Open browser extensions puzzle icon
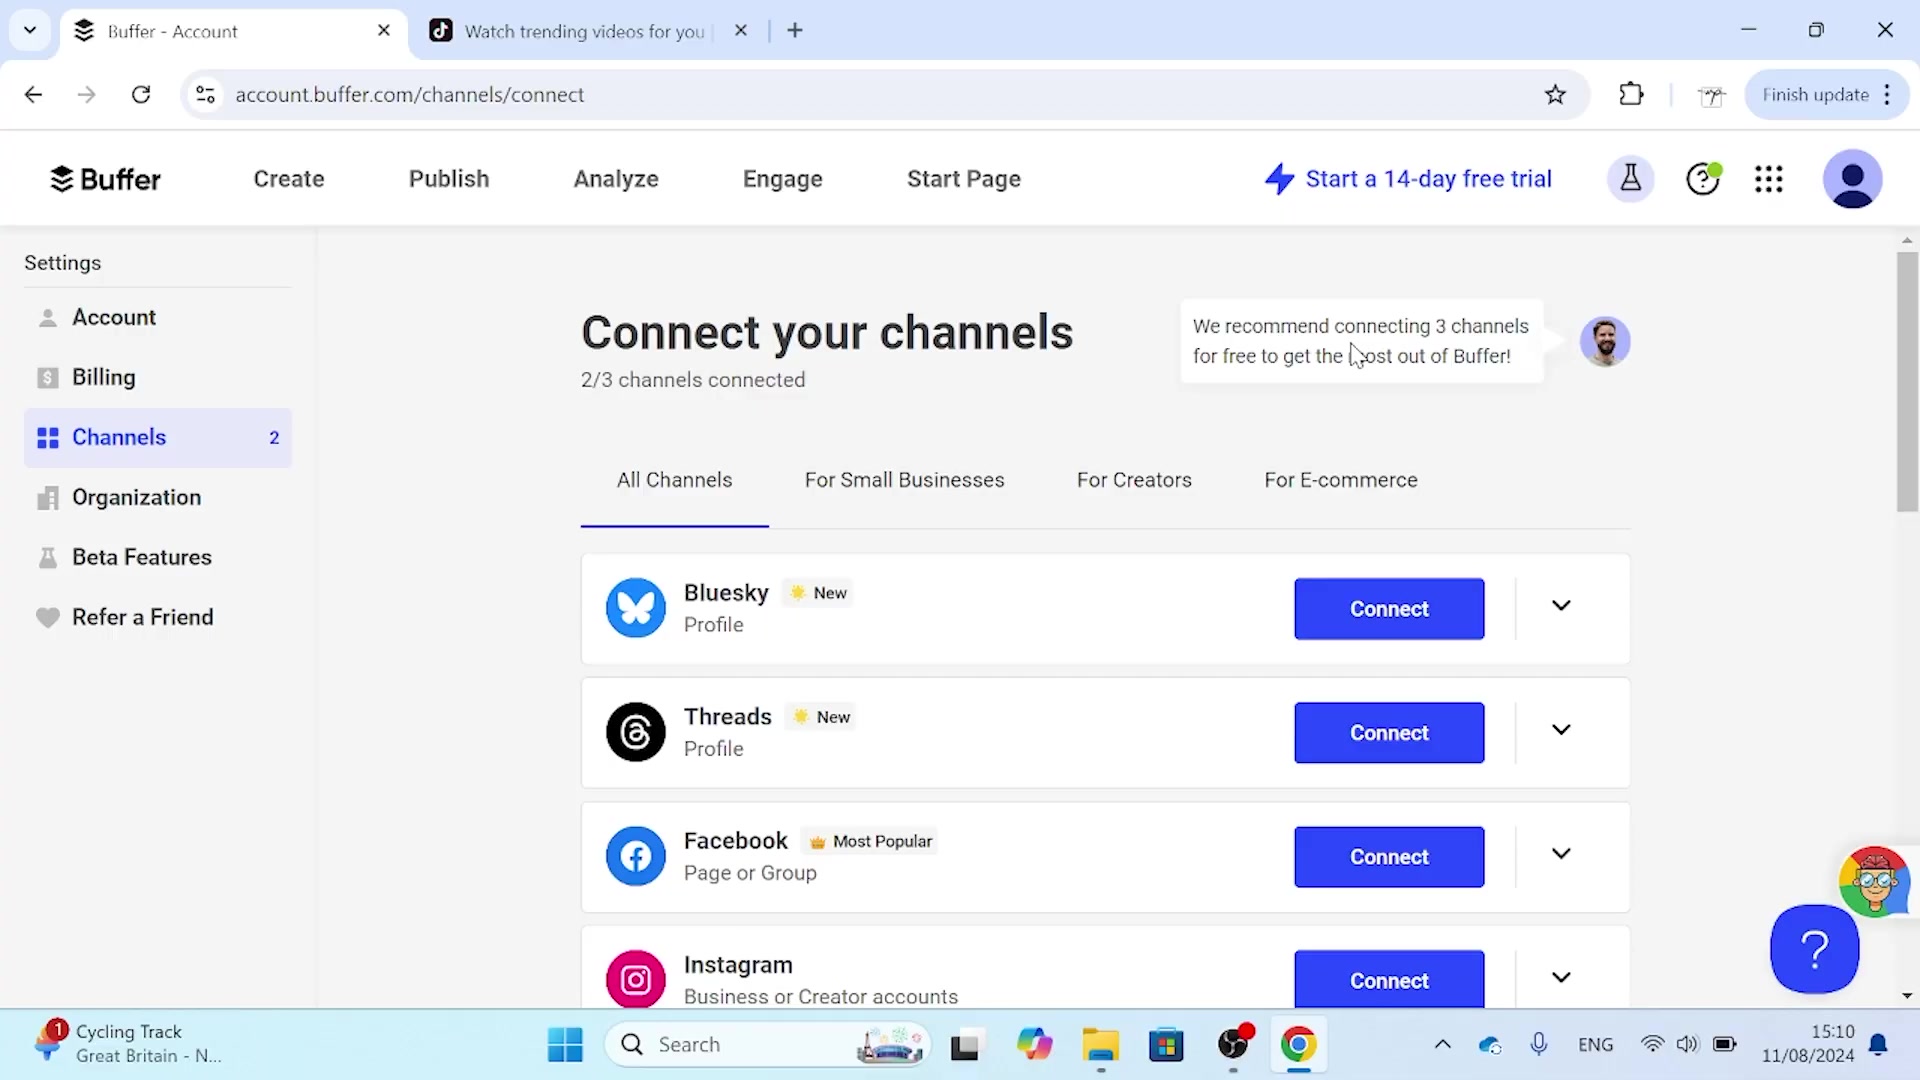 [x=1631, y=95]
